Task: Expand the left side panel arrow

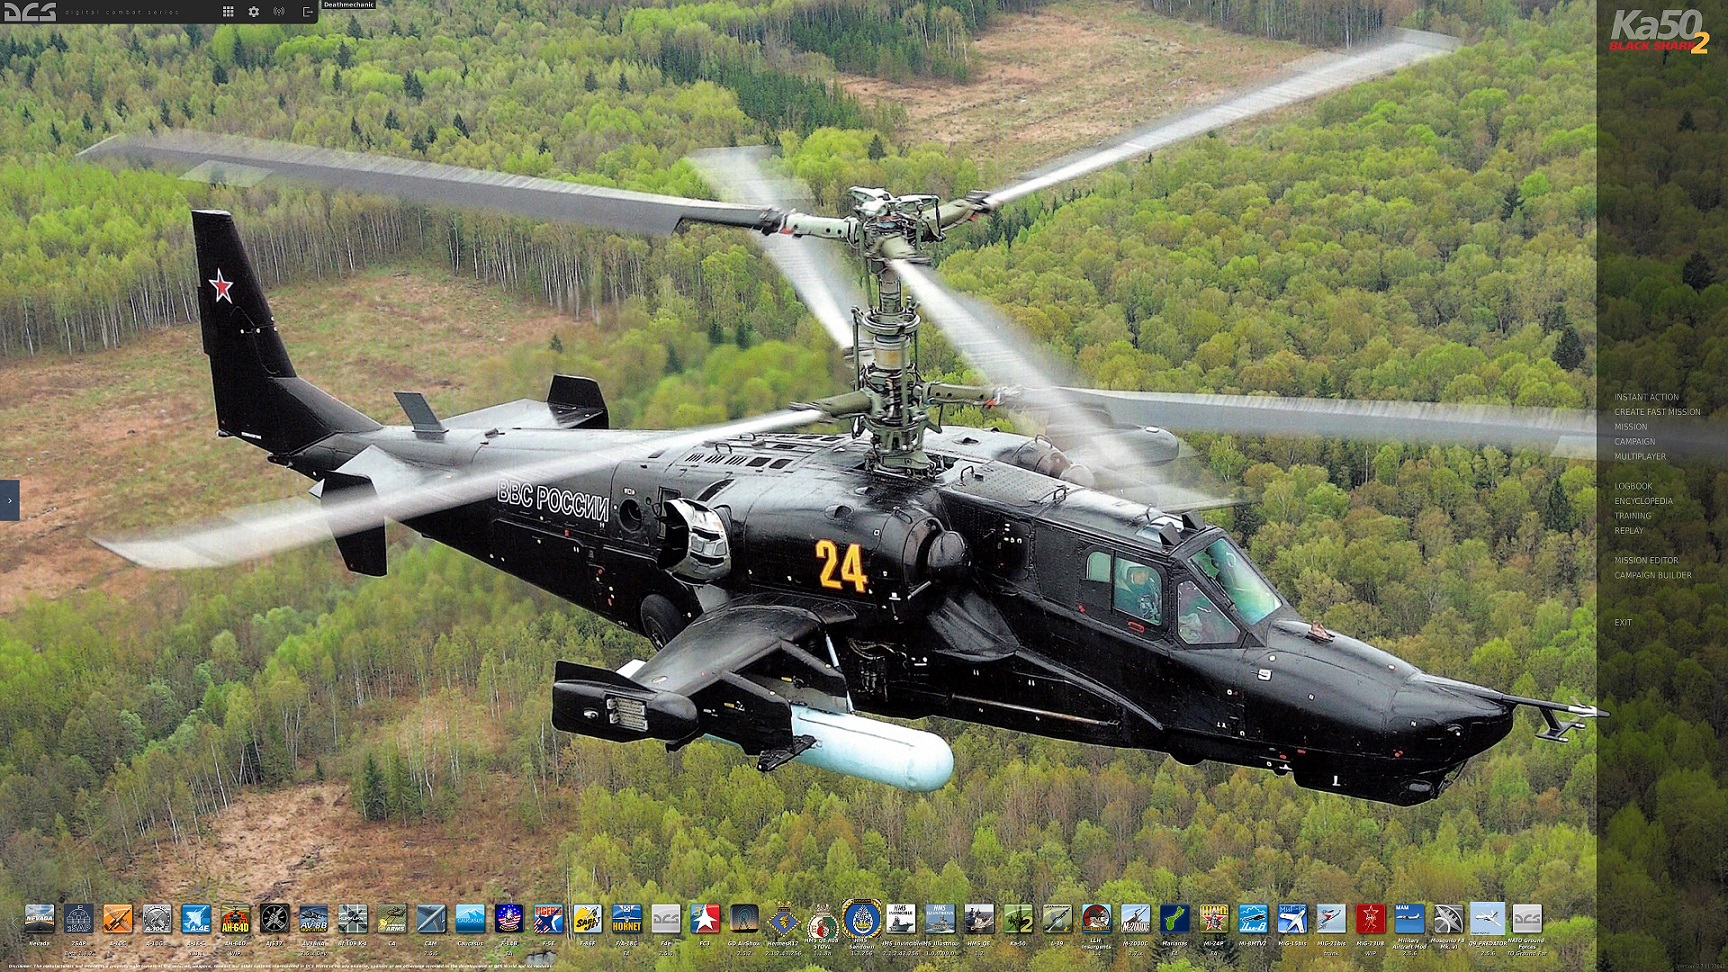Action: (x=10, y=500)
